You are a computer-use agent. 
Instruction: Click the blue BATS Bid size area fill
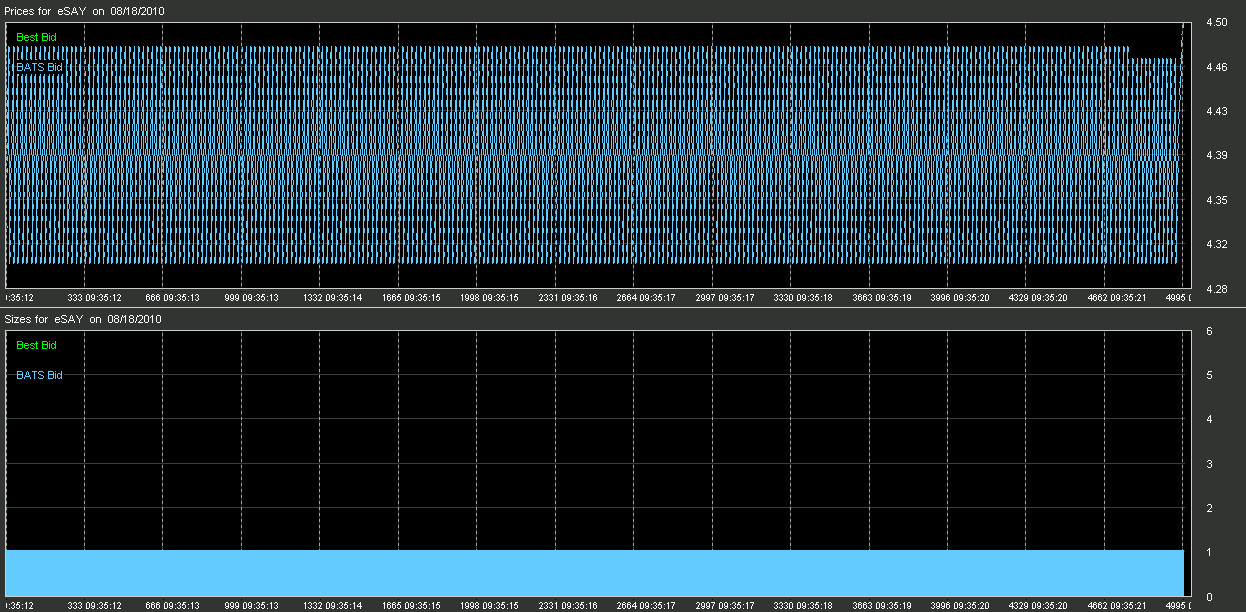595,573
